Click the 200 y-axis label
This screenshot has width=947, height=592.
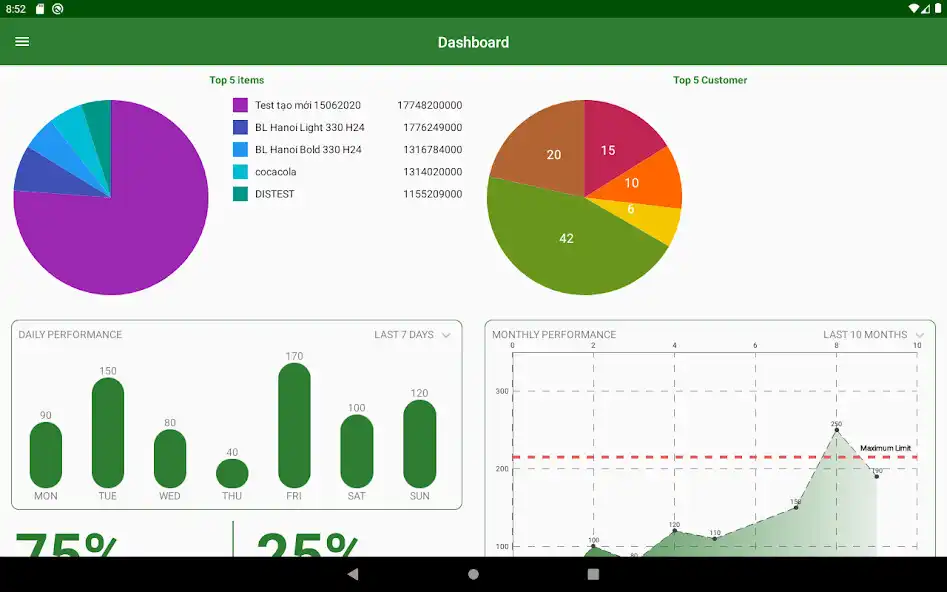502,469
